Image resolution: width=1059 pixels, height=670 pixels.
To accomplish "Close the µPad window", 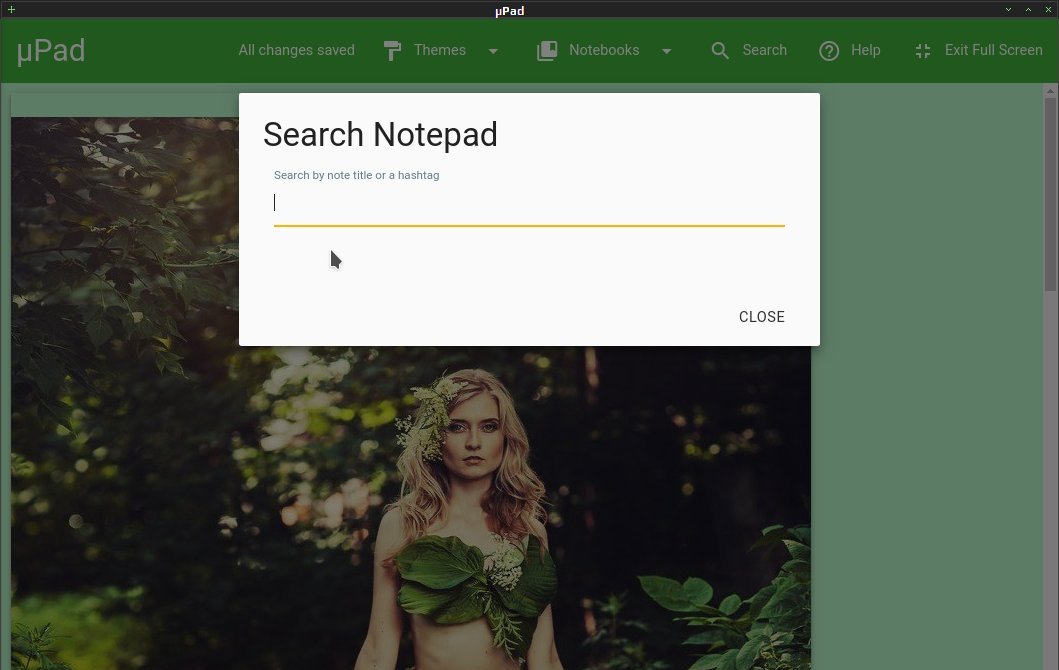I will (x=1048, y=9).
